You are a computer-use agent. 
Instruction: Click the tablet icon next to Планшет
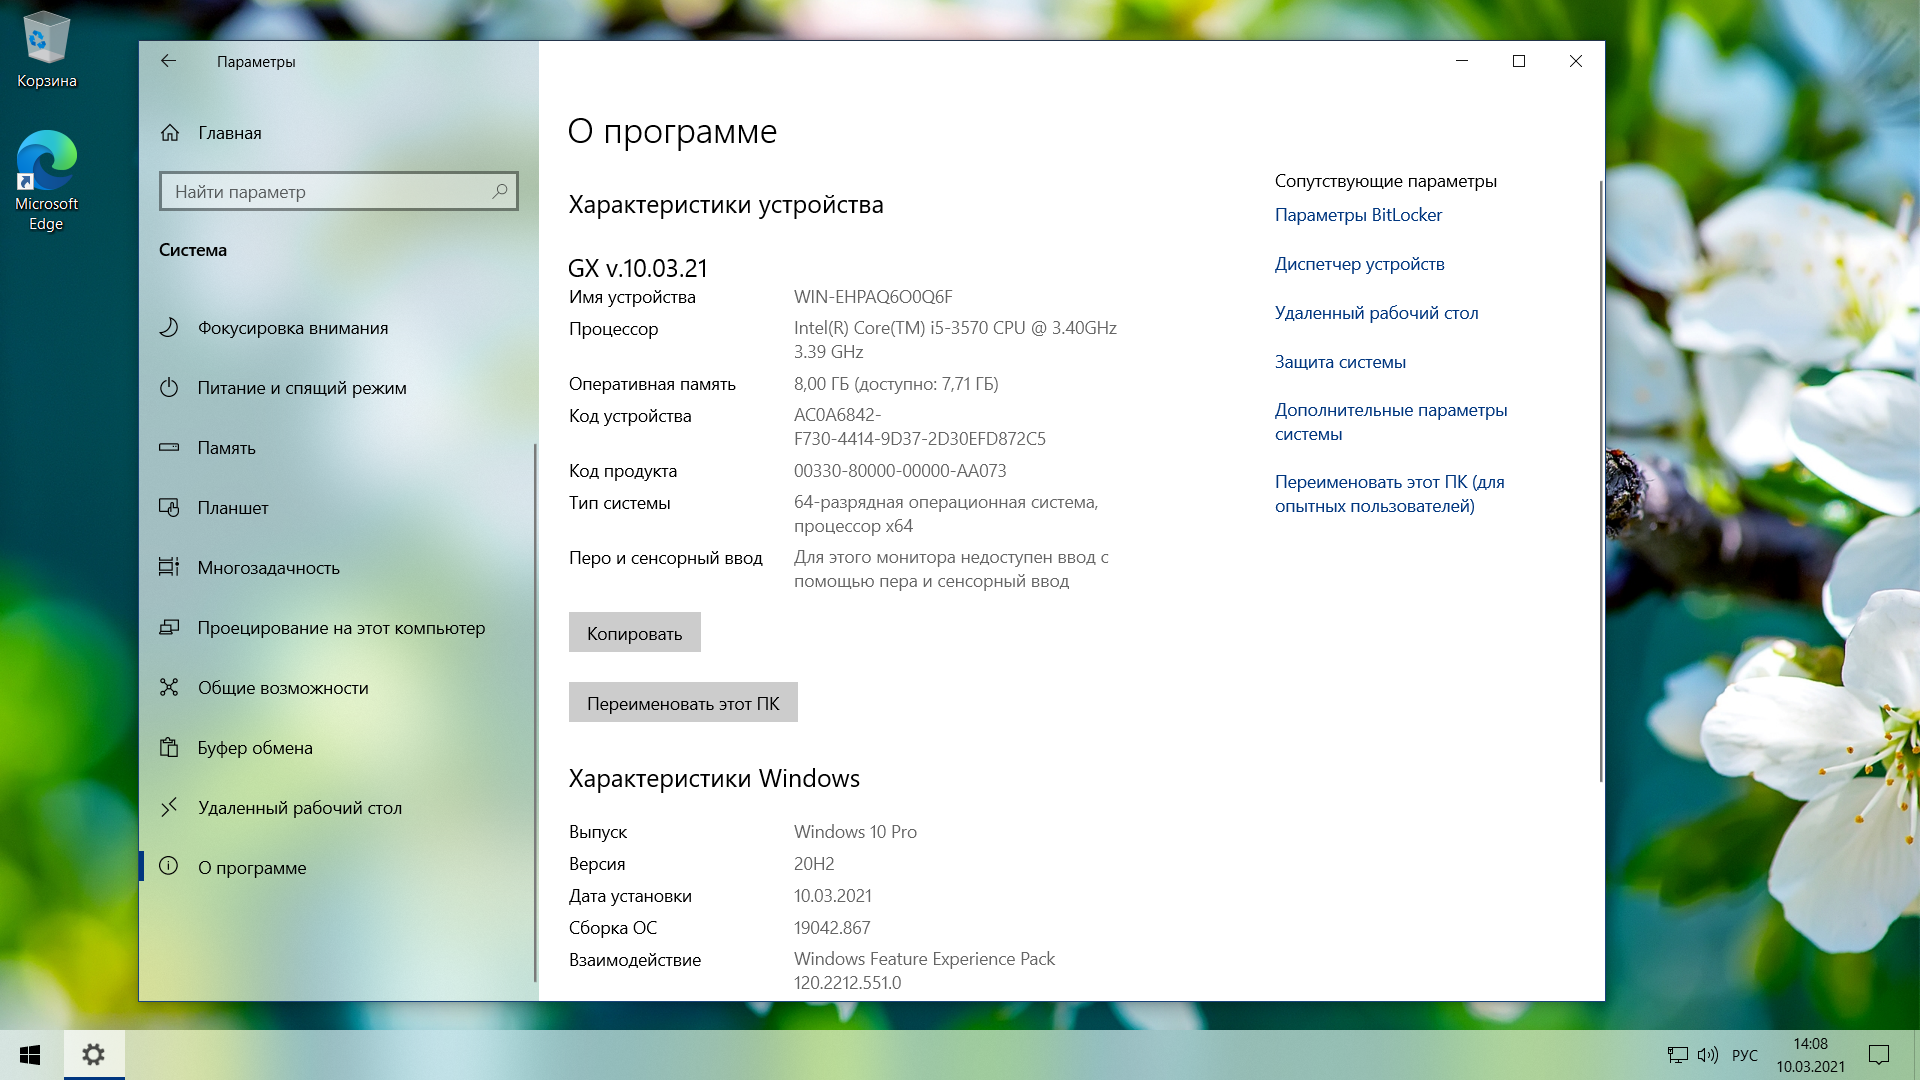point(169,507)
